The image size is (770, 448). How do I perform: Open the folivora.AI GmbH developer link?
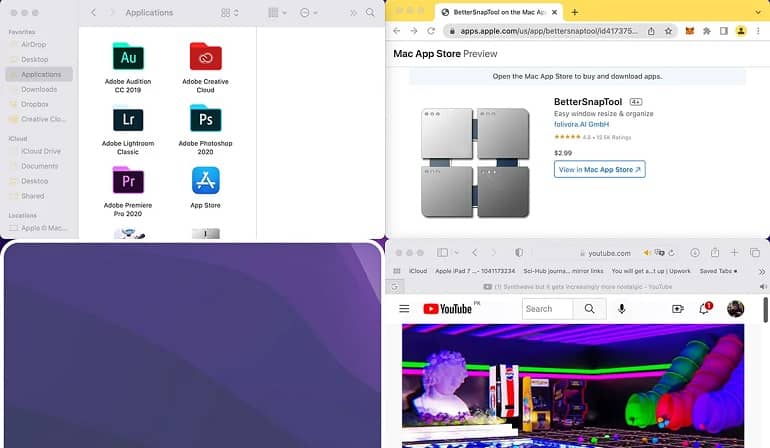click(581, 124)
